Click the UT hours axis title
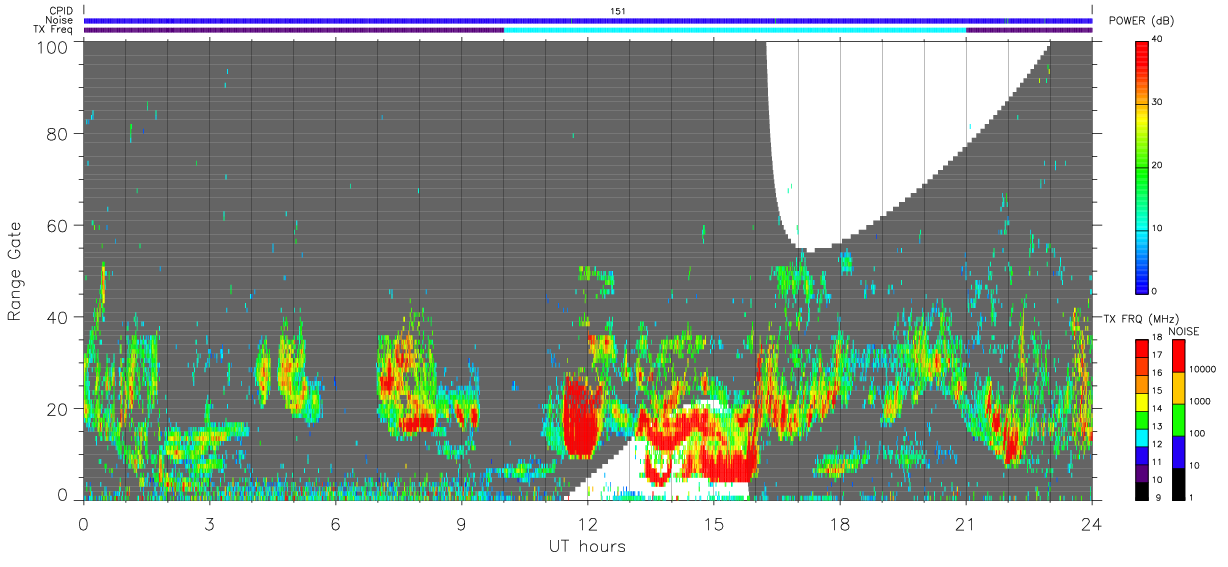 [587, 546]
